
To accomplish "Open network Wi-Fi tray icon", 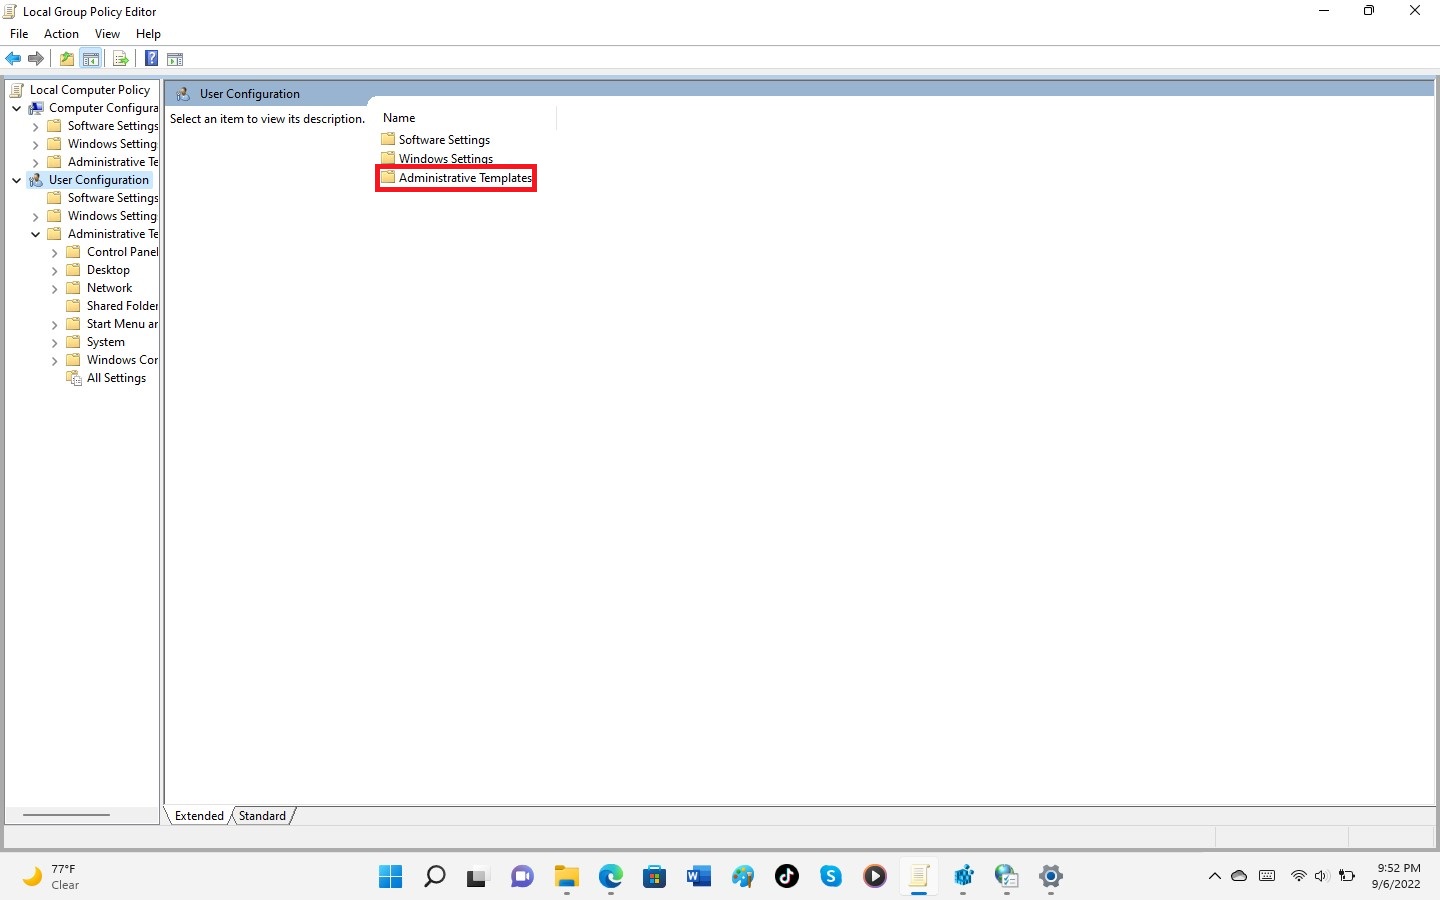I will 1298,876.
